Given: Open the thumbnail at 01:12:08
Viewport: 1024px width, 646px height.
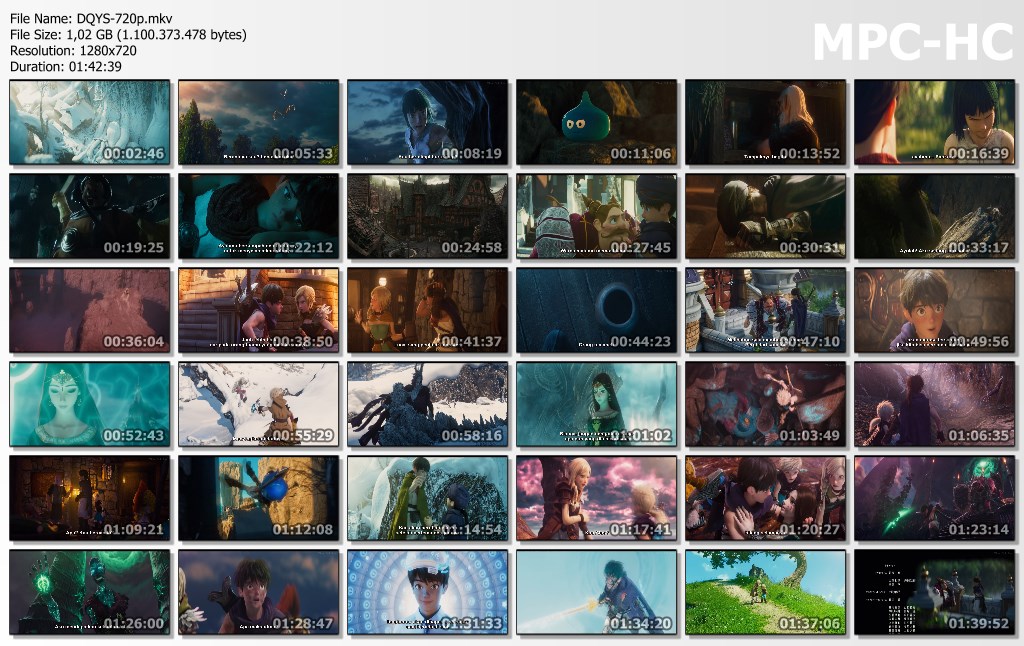Looking at the screenshot, I should point(259,498).
